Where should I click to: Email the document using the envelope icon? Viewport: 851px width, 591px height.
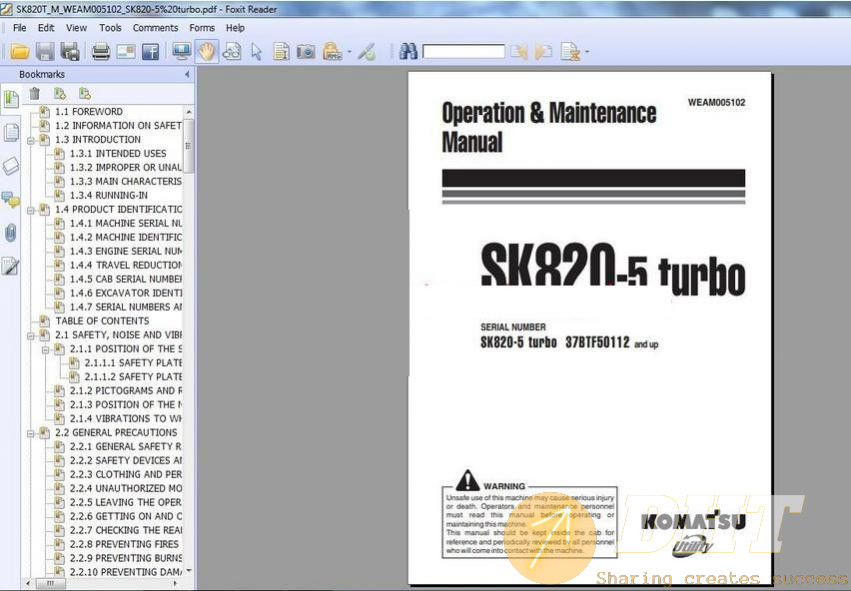(126, 52)
